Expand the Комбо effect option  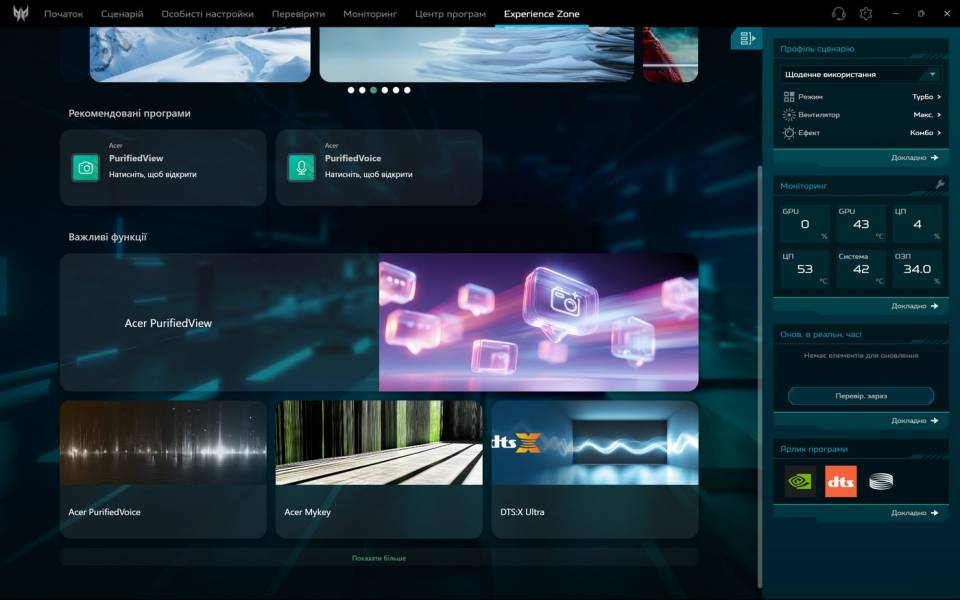point(925,132)
